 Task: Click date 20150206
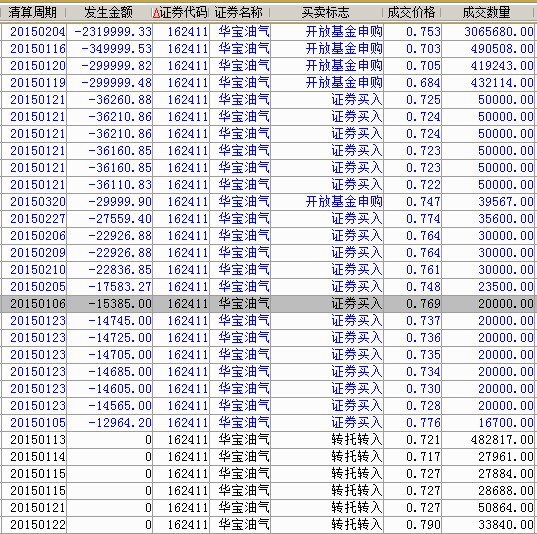click(x=38, y=236)
